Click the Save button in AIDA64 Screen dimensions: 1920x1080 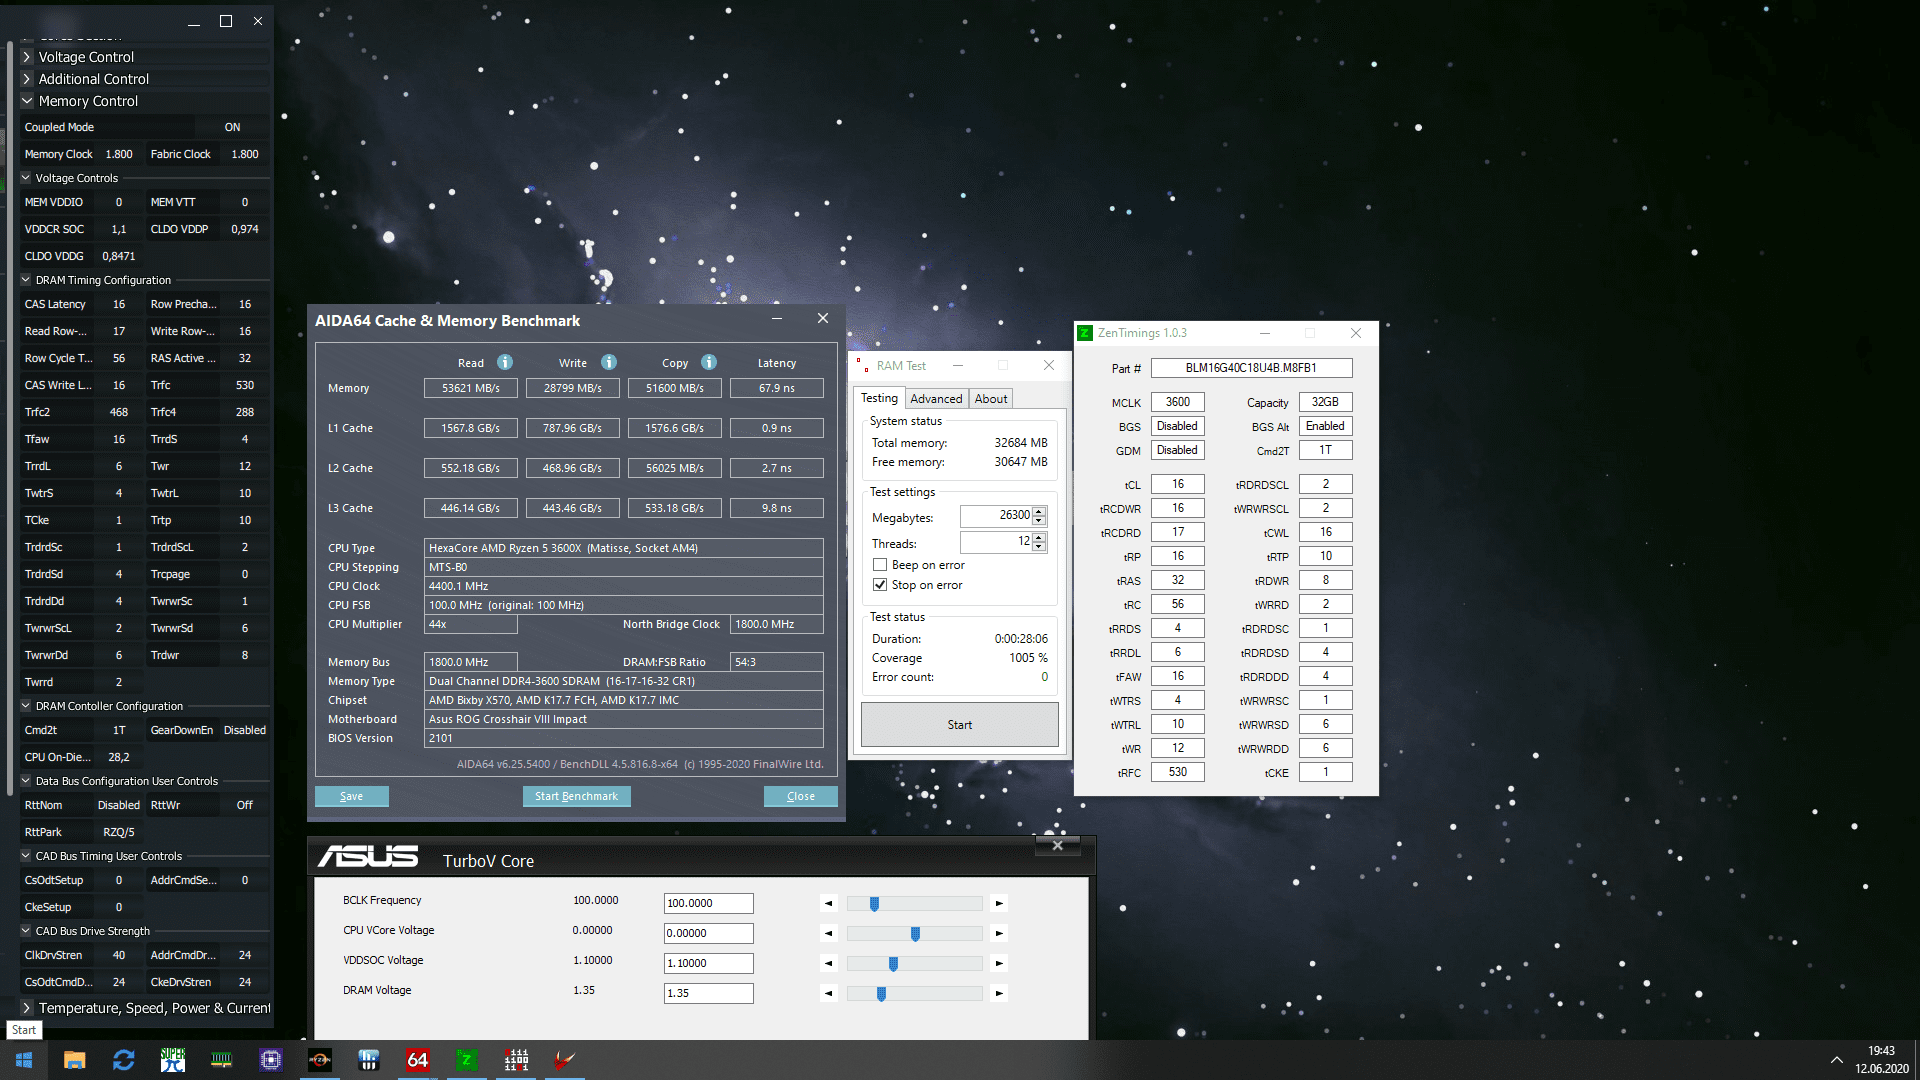coord(351,796)
